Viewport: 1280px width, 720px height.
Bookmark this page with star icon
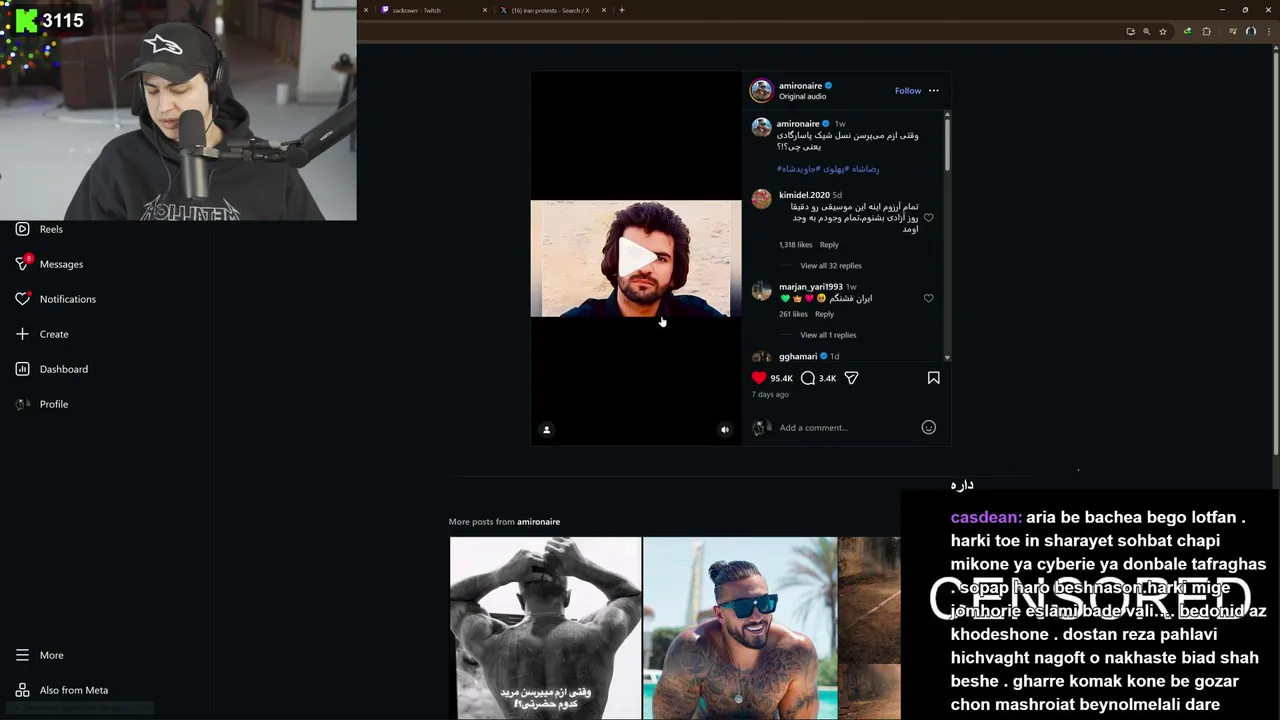click(1163, 31)
